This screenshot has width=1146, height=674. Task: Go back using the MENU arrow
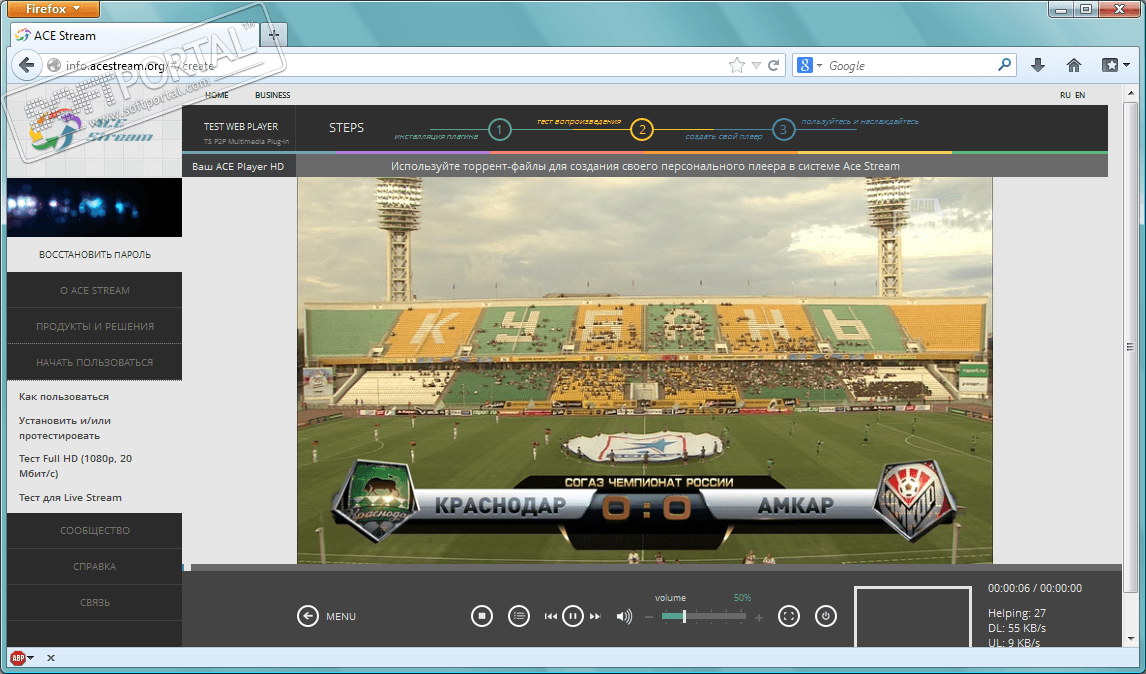coord(308,616)
